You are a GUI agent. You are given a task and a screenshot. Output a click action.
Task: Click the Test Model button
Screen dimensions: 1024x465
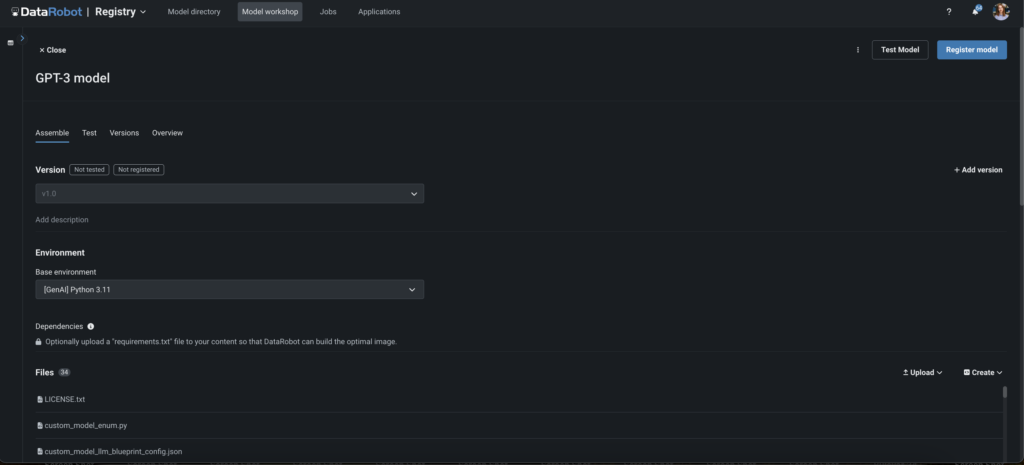point(900,50)
